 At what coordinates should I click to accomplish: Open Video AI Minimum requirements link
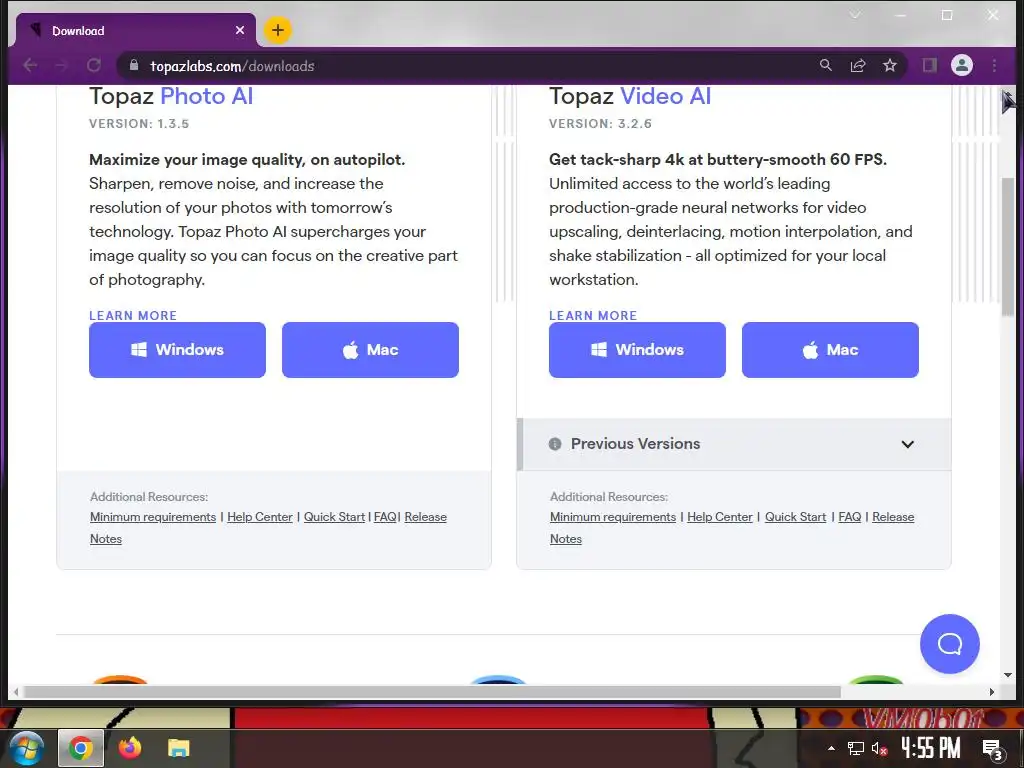tap(613, 517)
